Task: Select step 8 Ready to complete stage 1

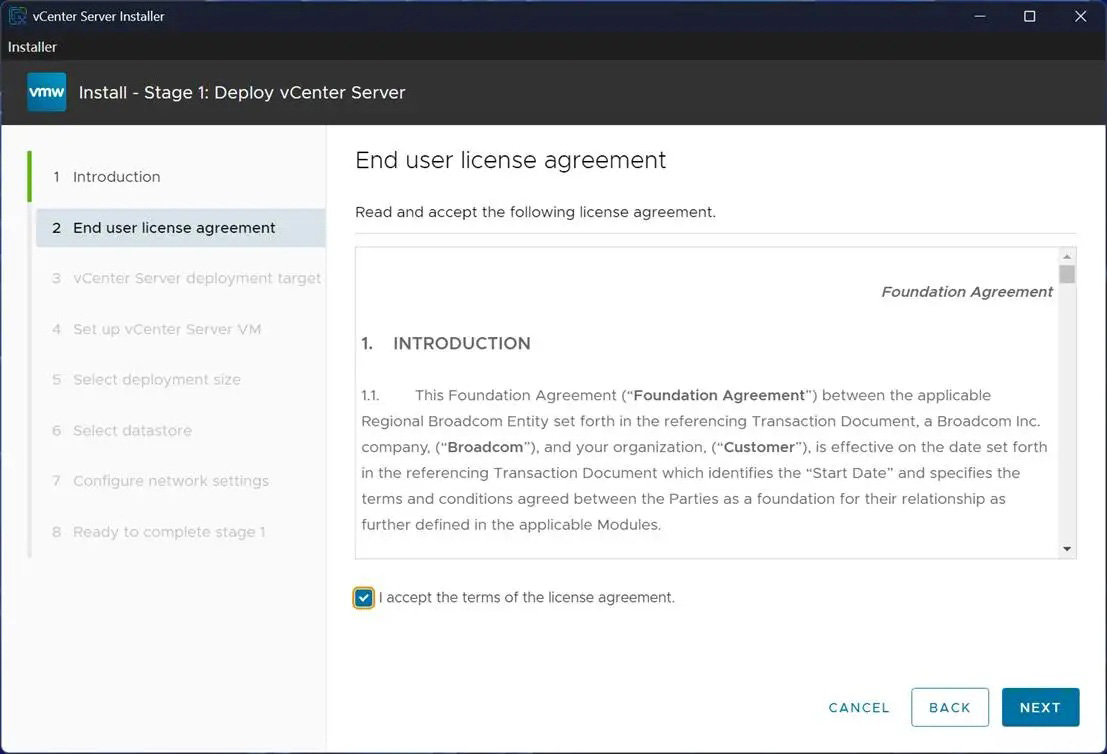Action: 168,531
